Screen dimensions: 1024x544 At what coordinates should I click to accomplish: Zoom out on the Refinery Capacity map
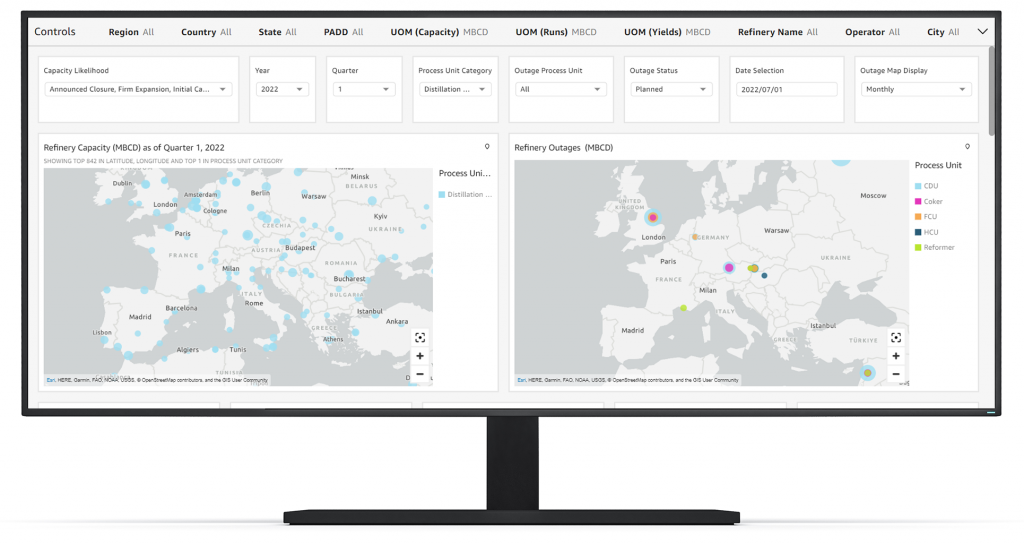[x=420, y=374]
